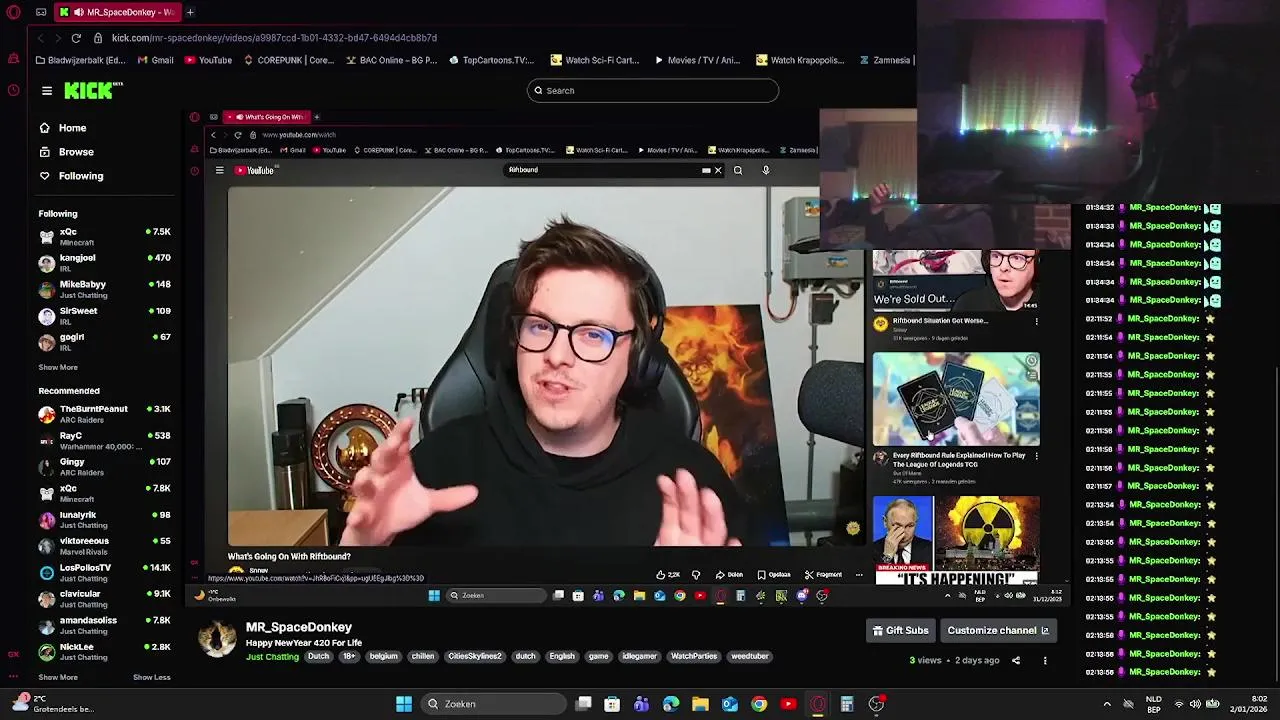This screenshot has height=720, width=1280.
Task: Open Outlook from taskbar
Action: coord(730,704)
